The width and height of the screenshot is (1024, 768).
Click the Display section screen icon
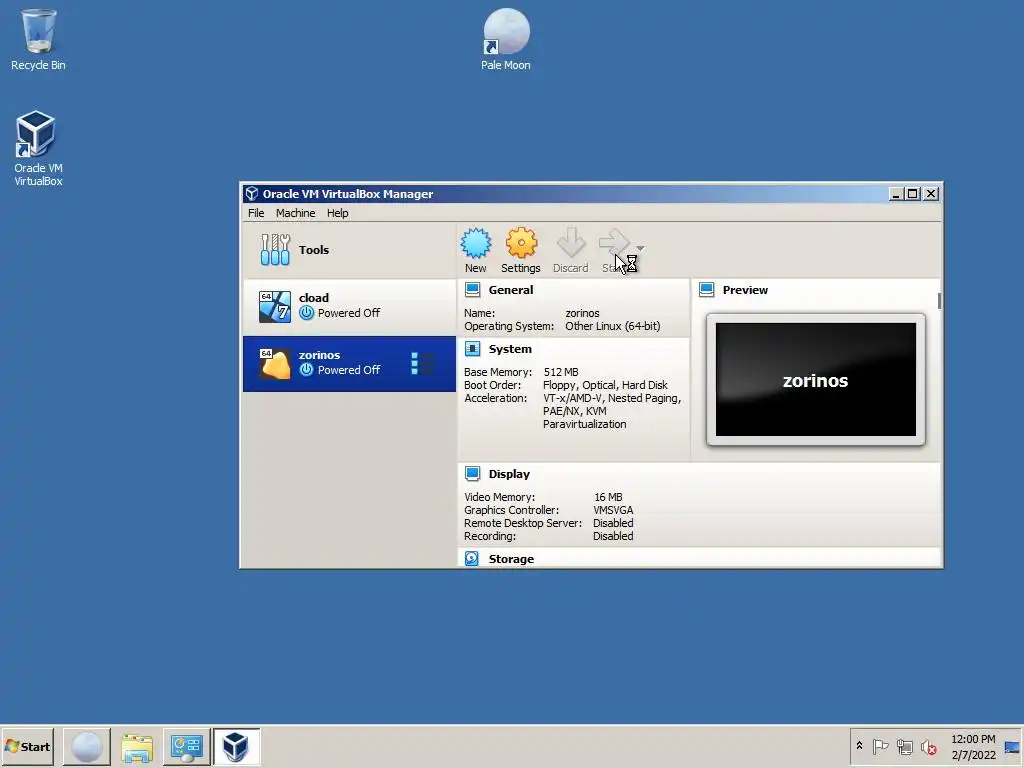pos(472,473)
